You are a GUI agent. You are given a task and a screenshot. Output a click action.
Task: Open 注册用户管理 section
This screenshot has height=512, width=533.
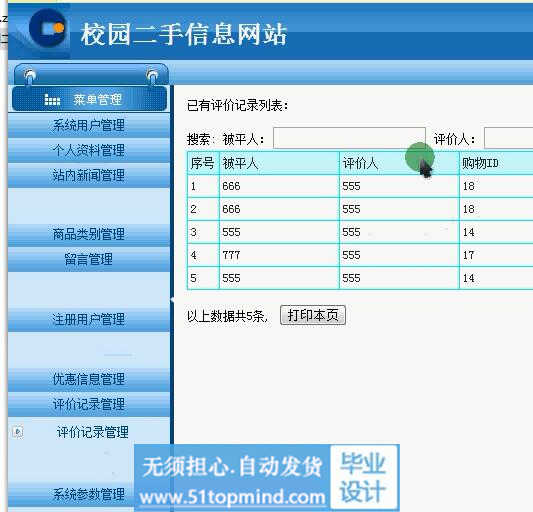tap(89, 320)
